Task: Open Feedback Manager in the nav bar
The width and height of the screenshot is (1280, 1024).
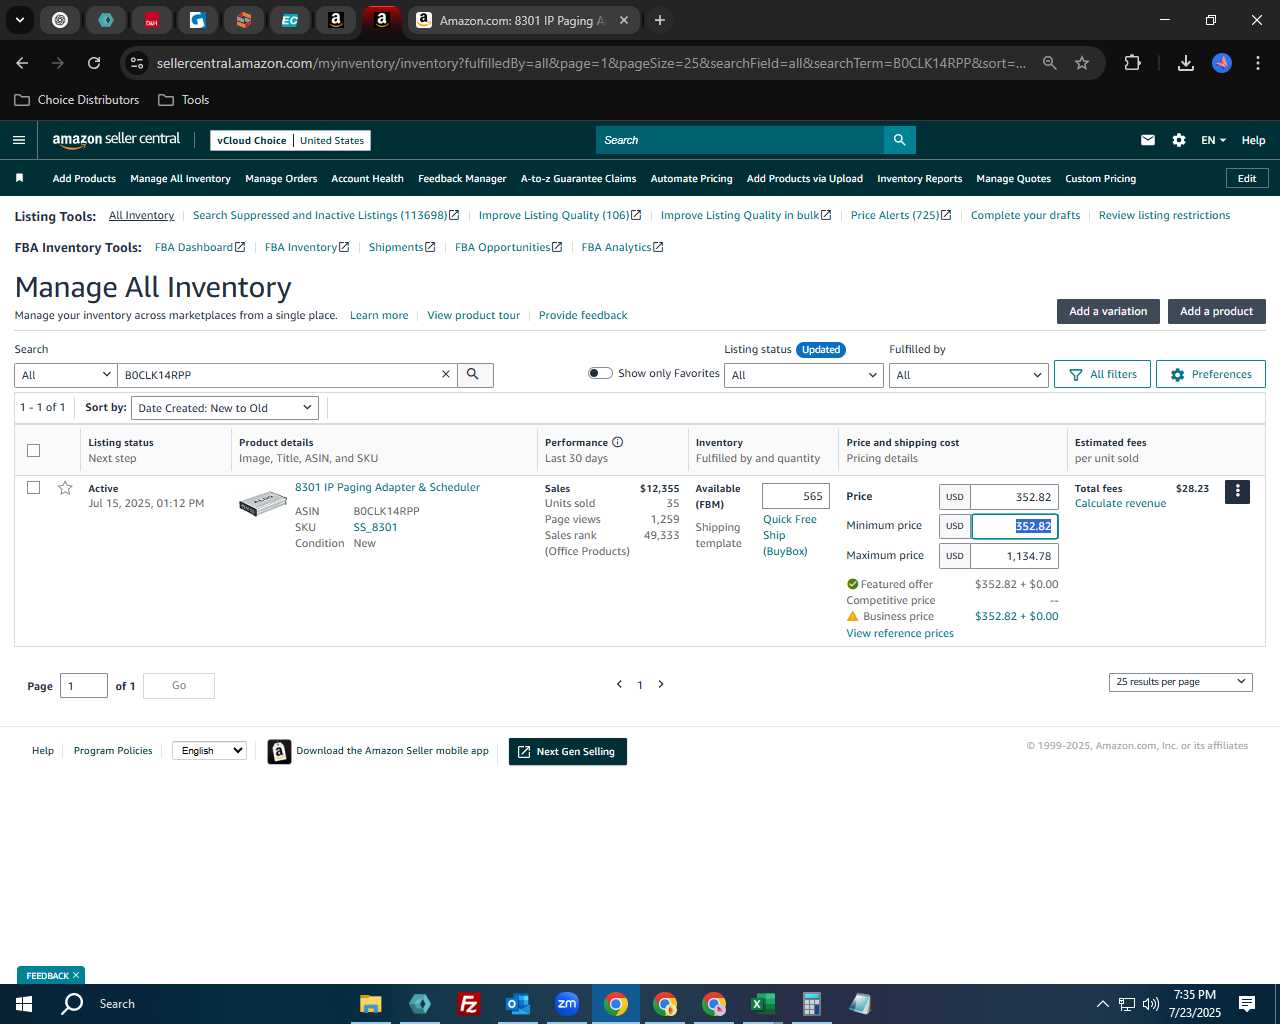Action: [462, 178]
